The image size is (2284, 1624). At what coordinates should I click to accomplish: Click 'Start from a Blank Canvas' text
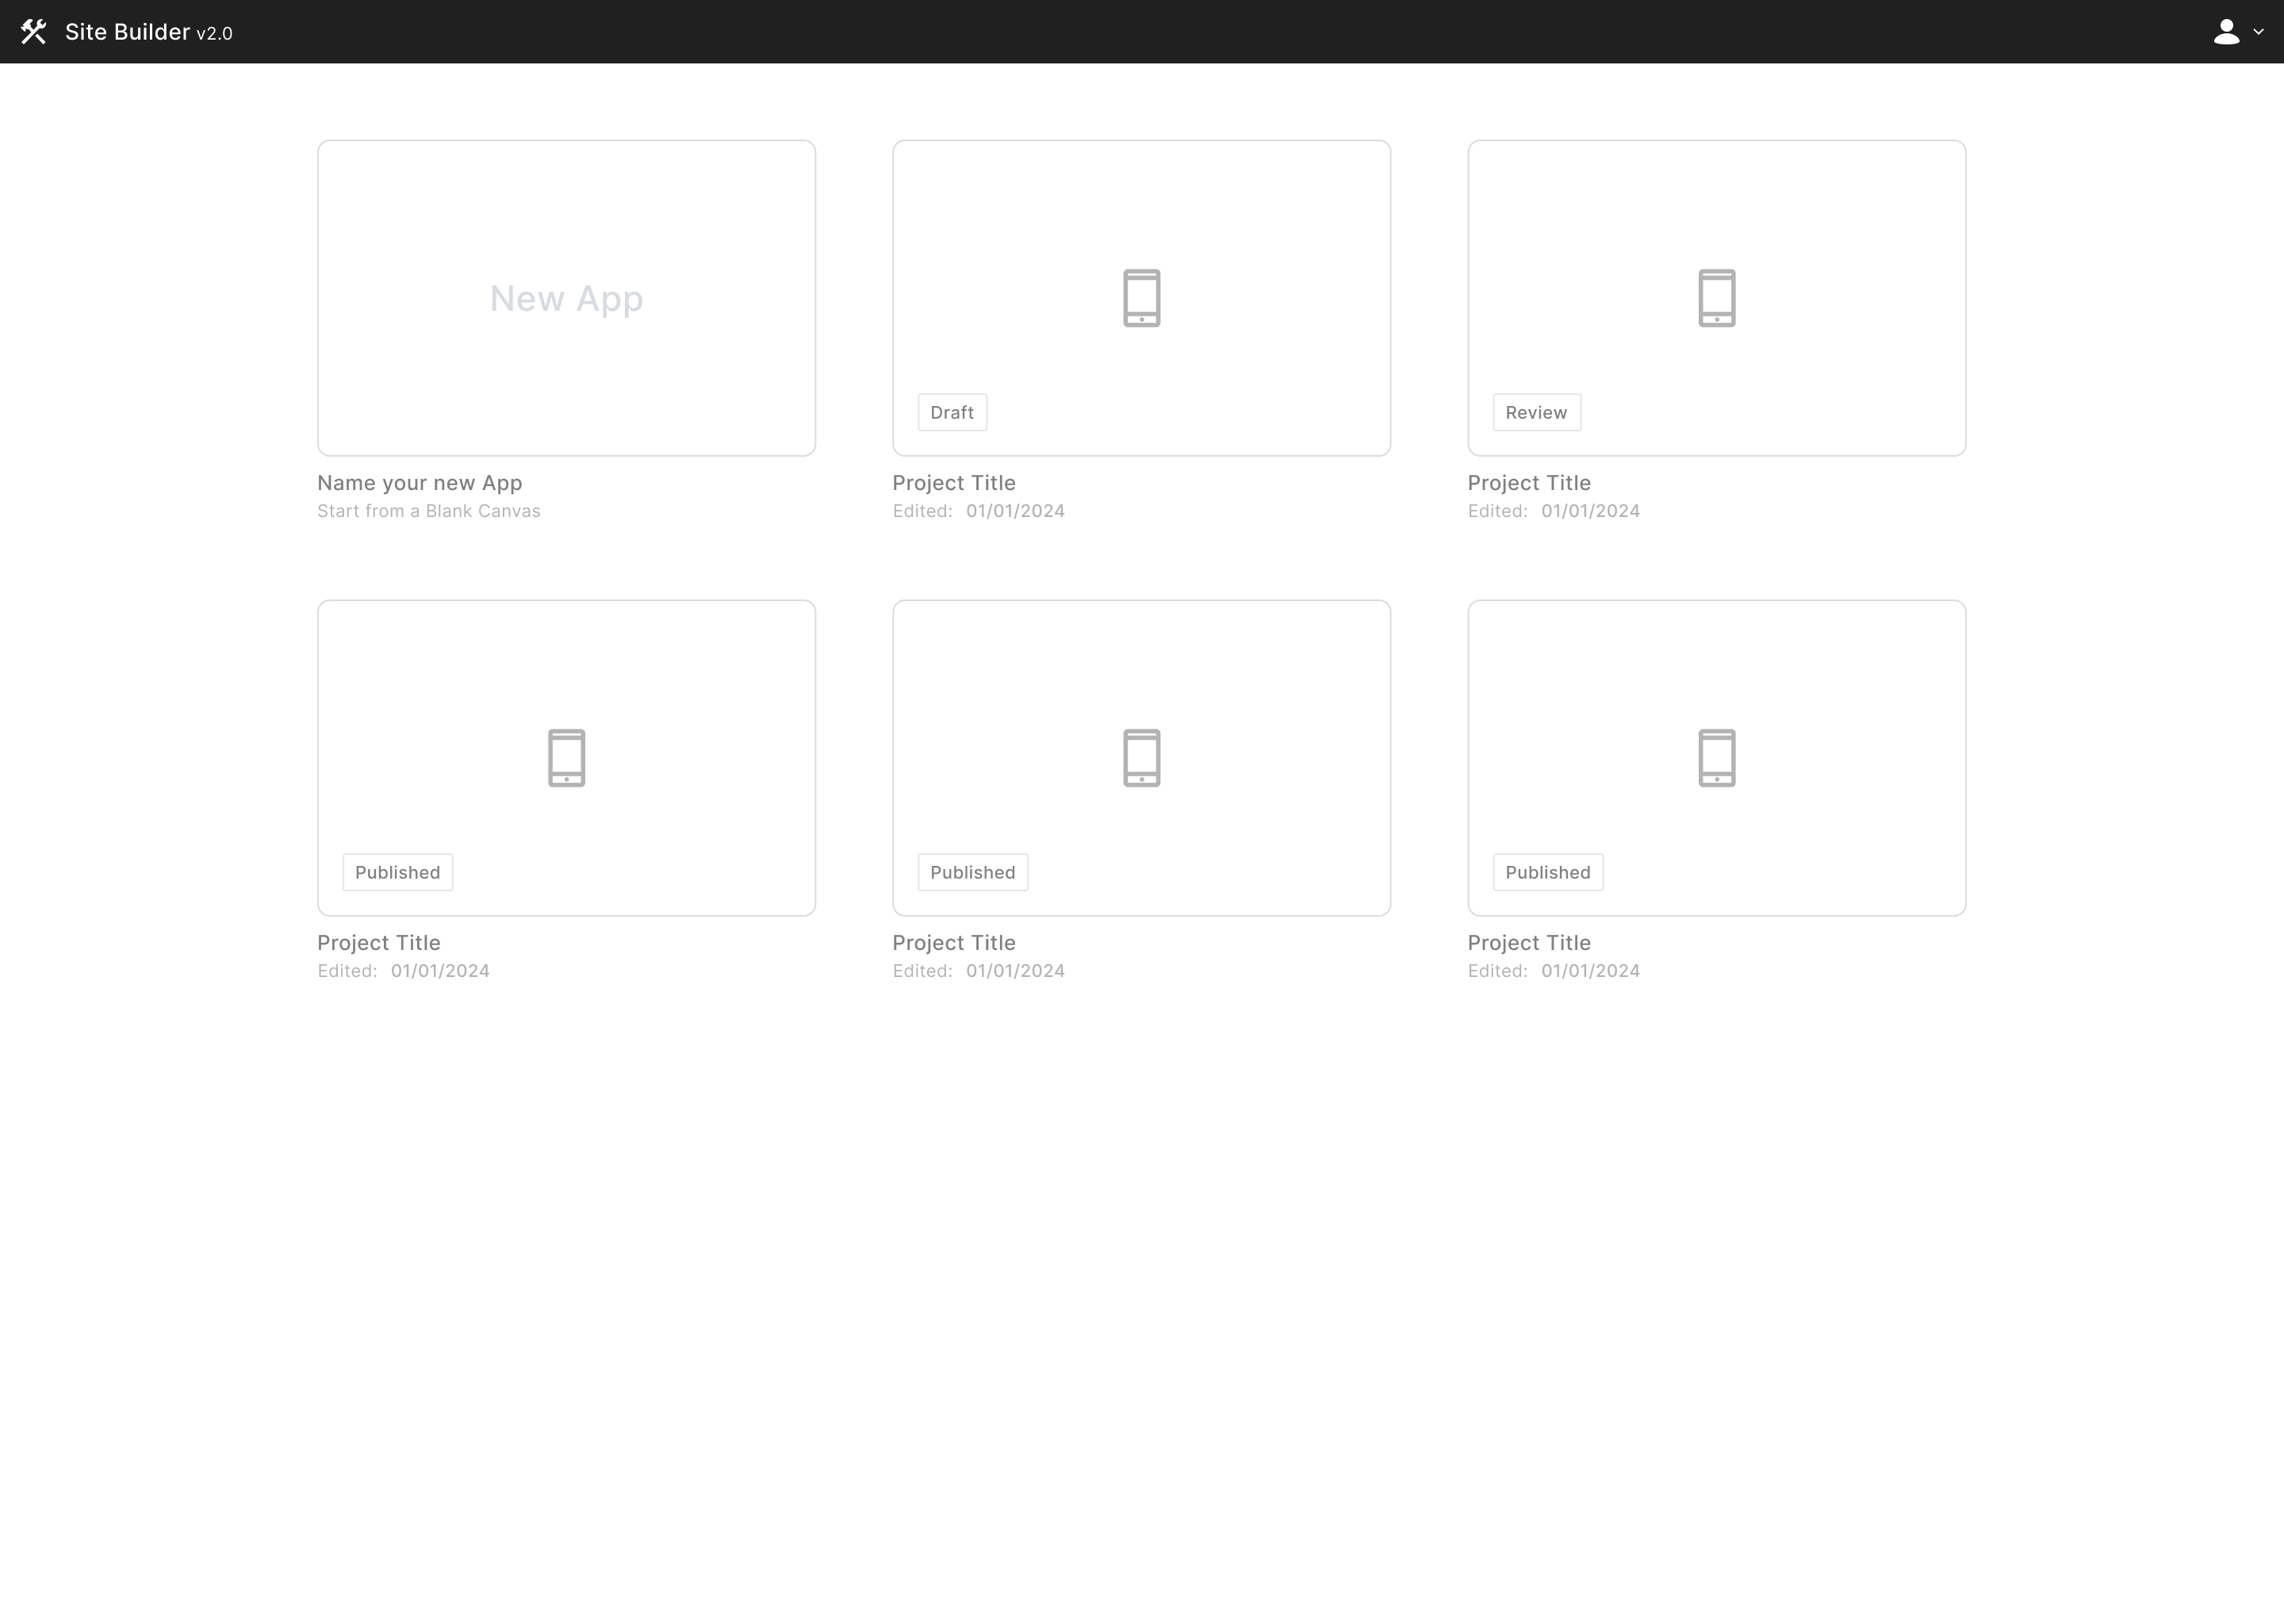[428, 511]
